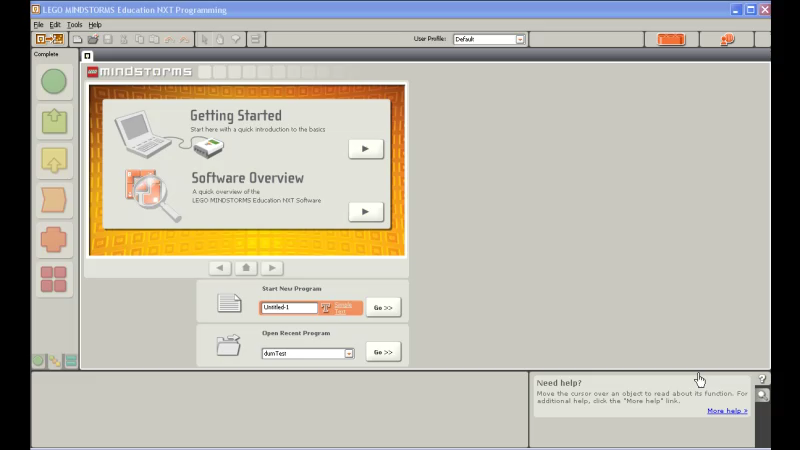Click the open folder arrow icon

pyautogui.click(x=229, y=345)
